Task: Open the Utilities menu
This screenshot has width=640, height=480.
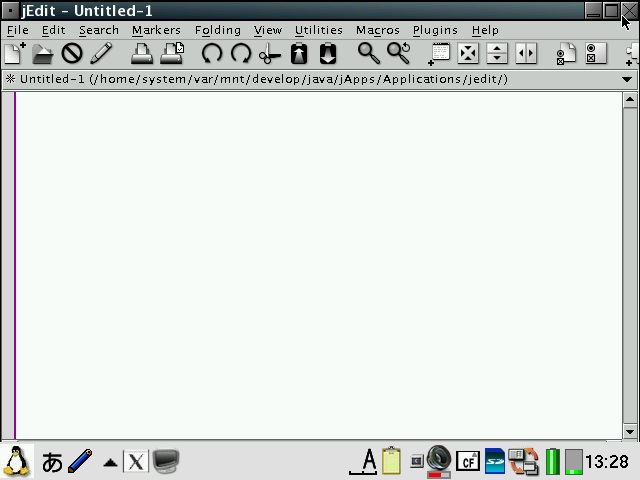Action: pyautogui.click(x=318, y=30)
